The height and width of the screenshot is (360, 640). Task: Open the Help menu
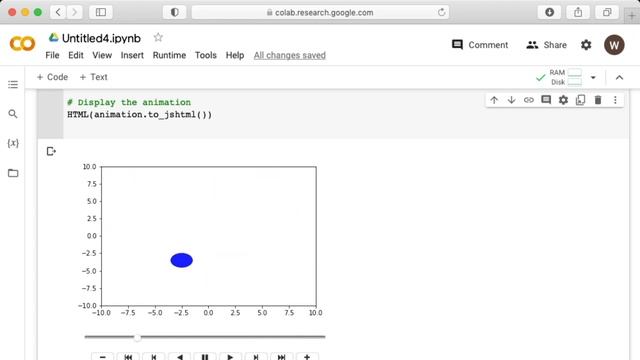click(x=235, y=55)
